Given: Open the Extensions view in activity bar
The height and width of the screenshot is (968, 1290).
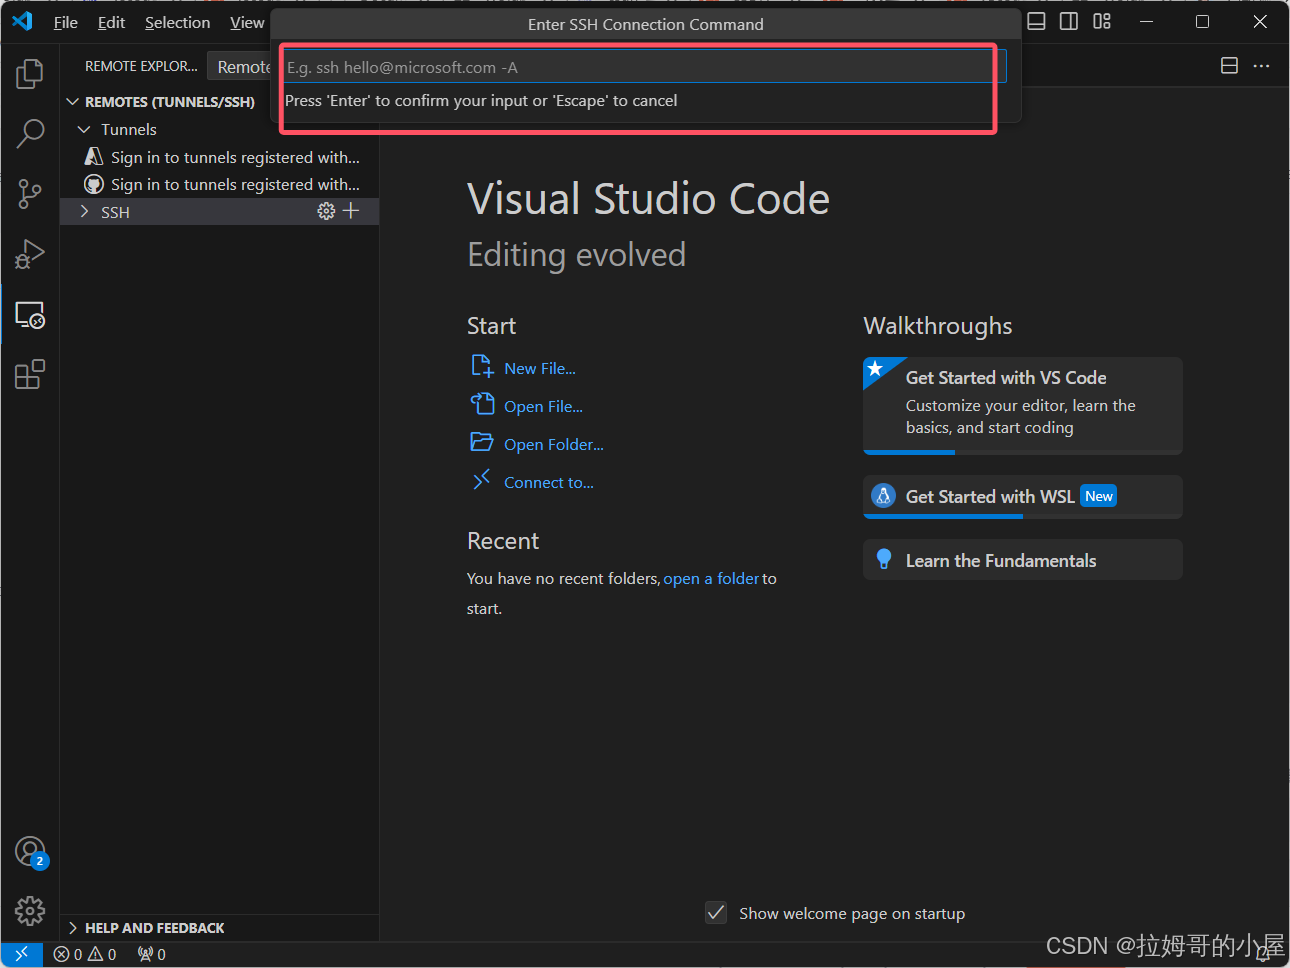Looking at the screenshot, I should click(30, 375).
